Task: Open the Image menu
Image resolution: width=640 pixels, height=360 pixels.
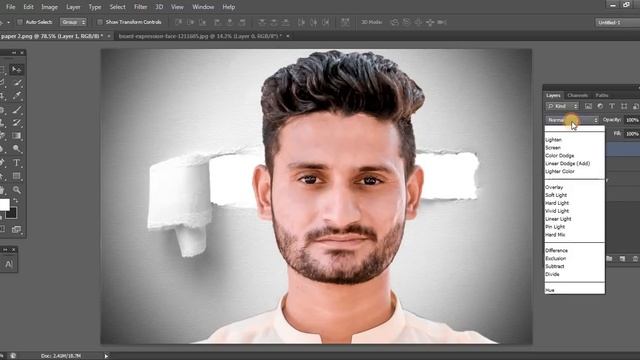Action: point(49,7)
